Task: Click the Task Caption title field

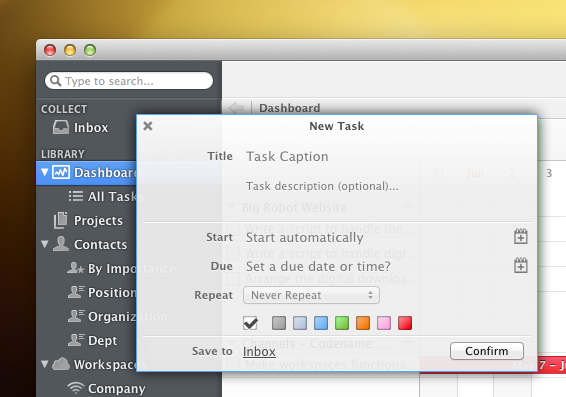Action: 287,156
